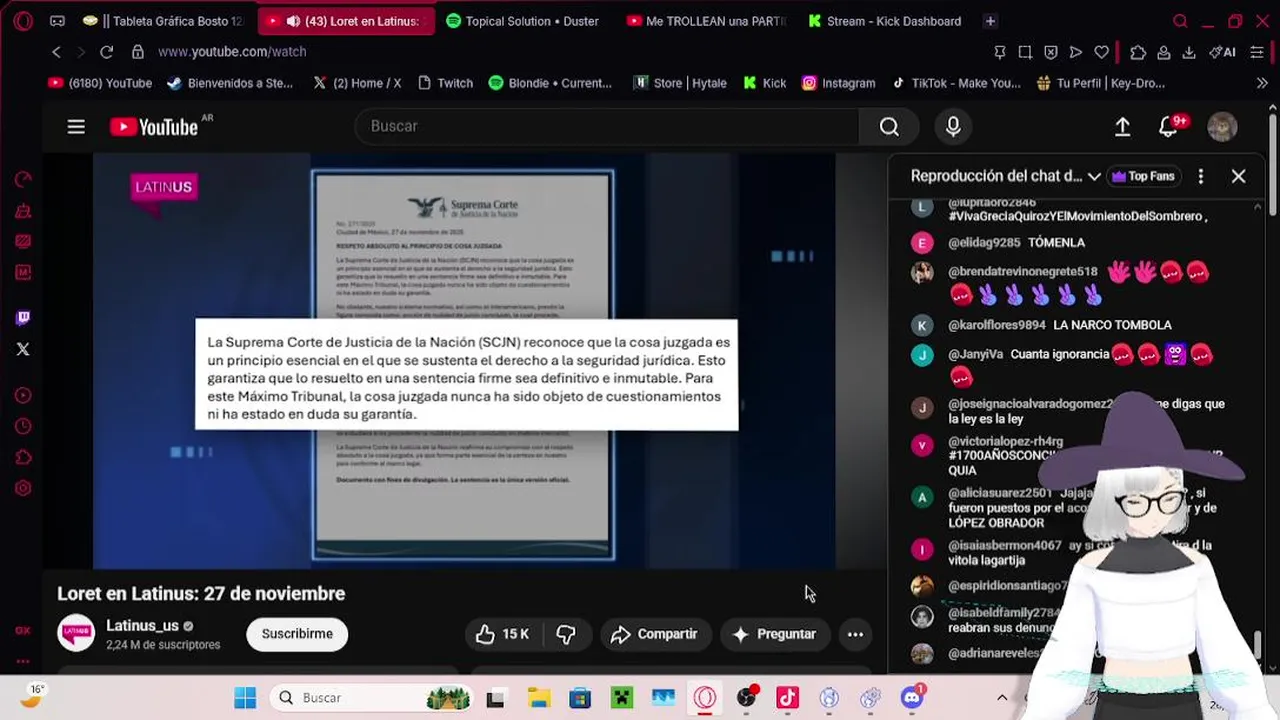Open the Blondie Spotify bookmark
The width and height of the screenshot is (1280, 720).
[x=550, y=83]
